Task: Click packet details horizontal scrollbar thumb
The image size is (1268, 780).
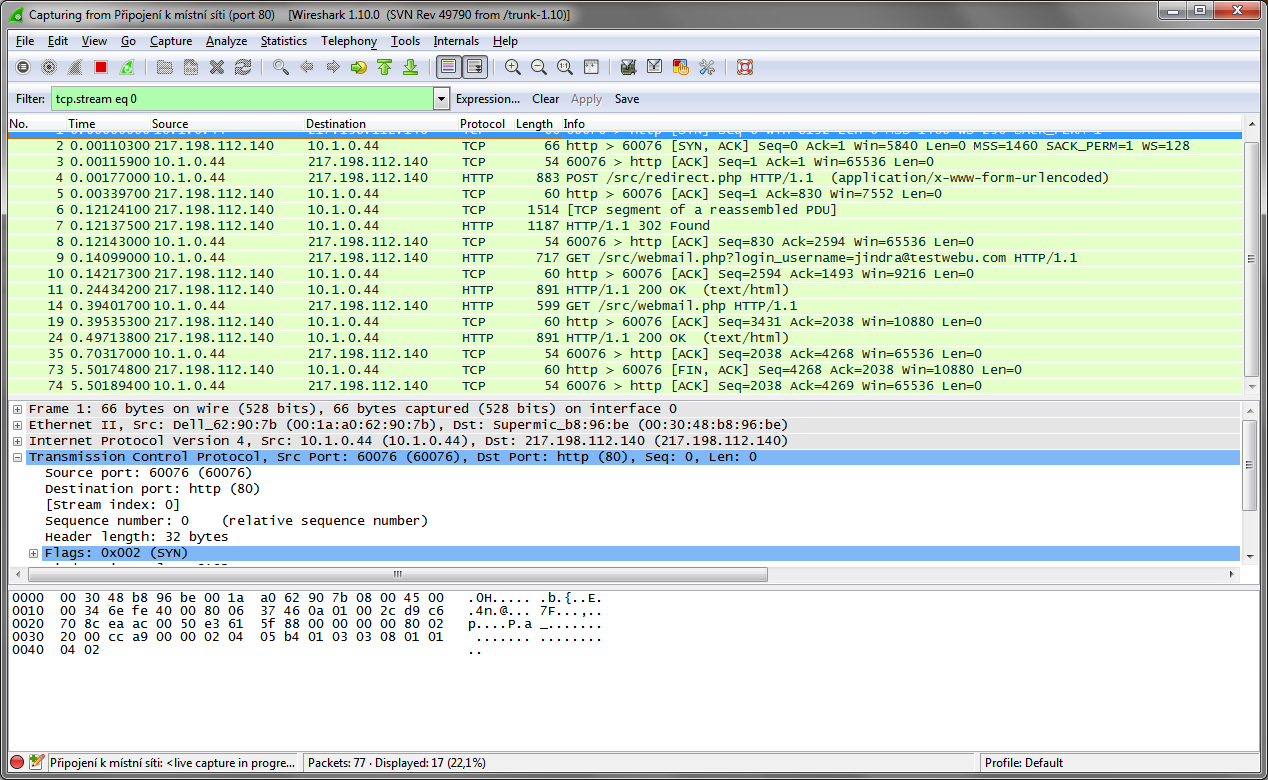Action: [397, 575]
